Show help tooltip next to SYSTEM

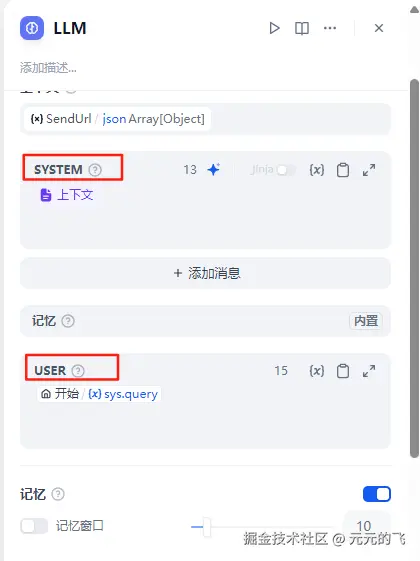coord(95,170)
